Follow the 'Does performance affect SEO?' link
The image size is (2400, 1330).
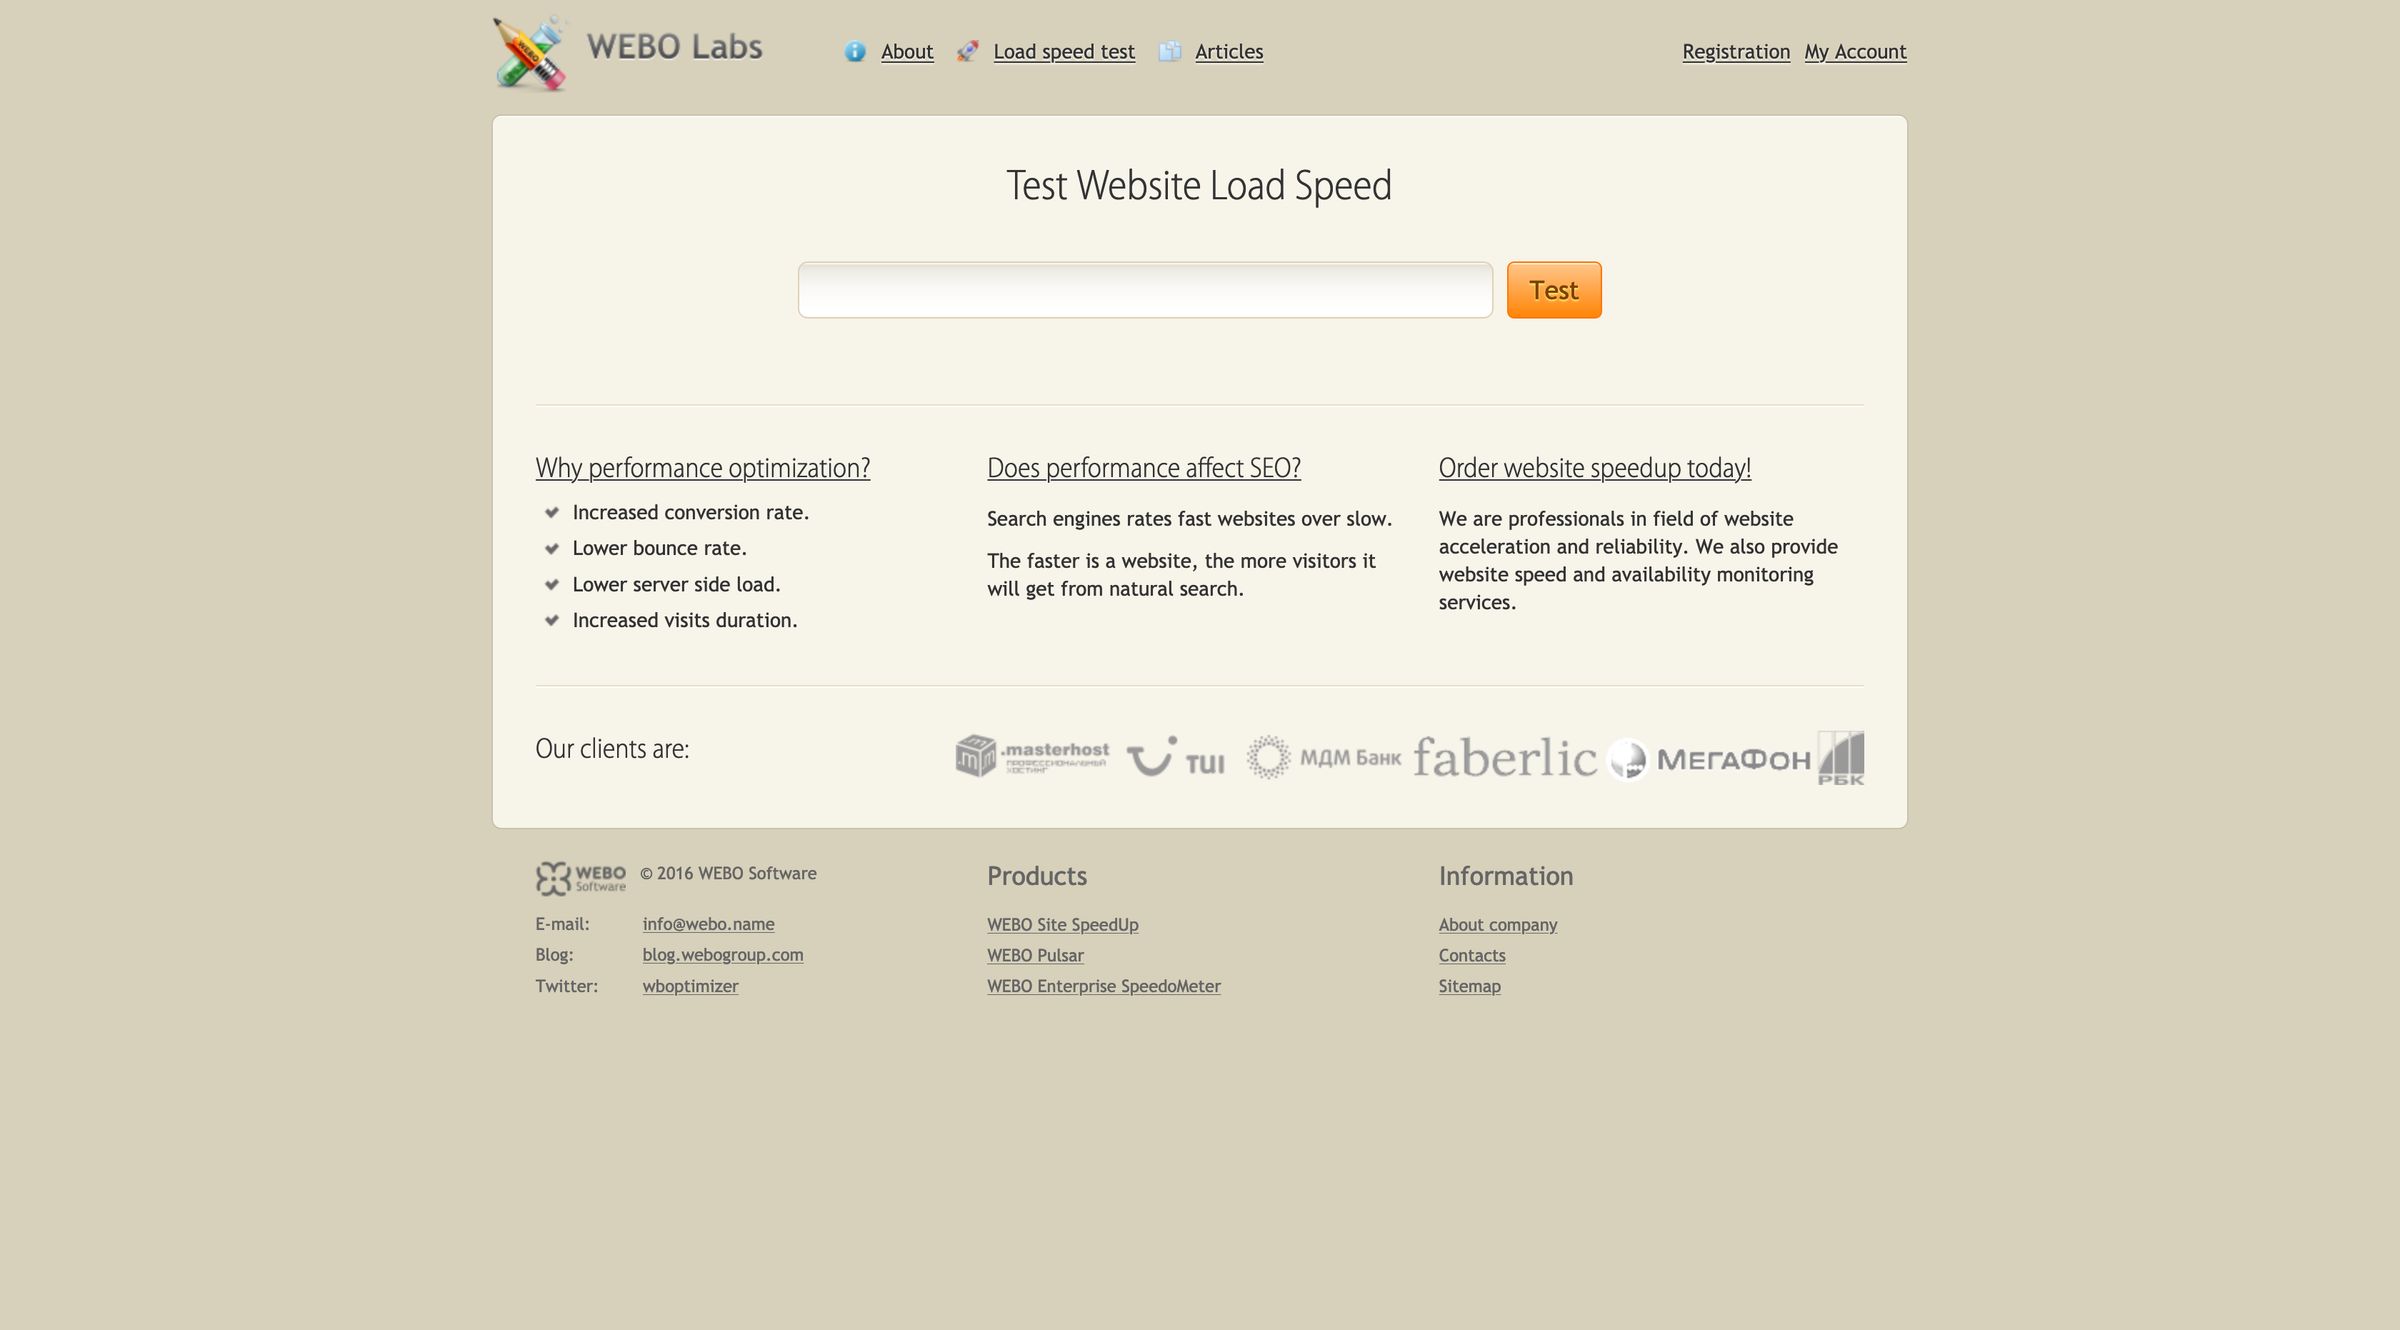pos(1143,468)
